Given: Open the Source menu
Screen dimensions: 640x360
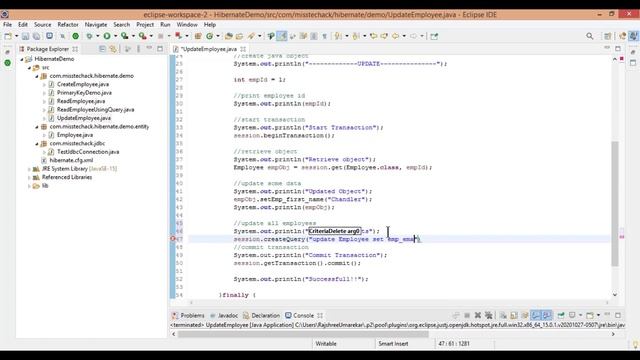Looking at the screenshot, I should 42,25.
